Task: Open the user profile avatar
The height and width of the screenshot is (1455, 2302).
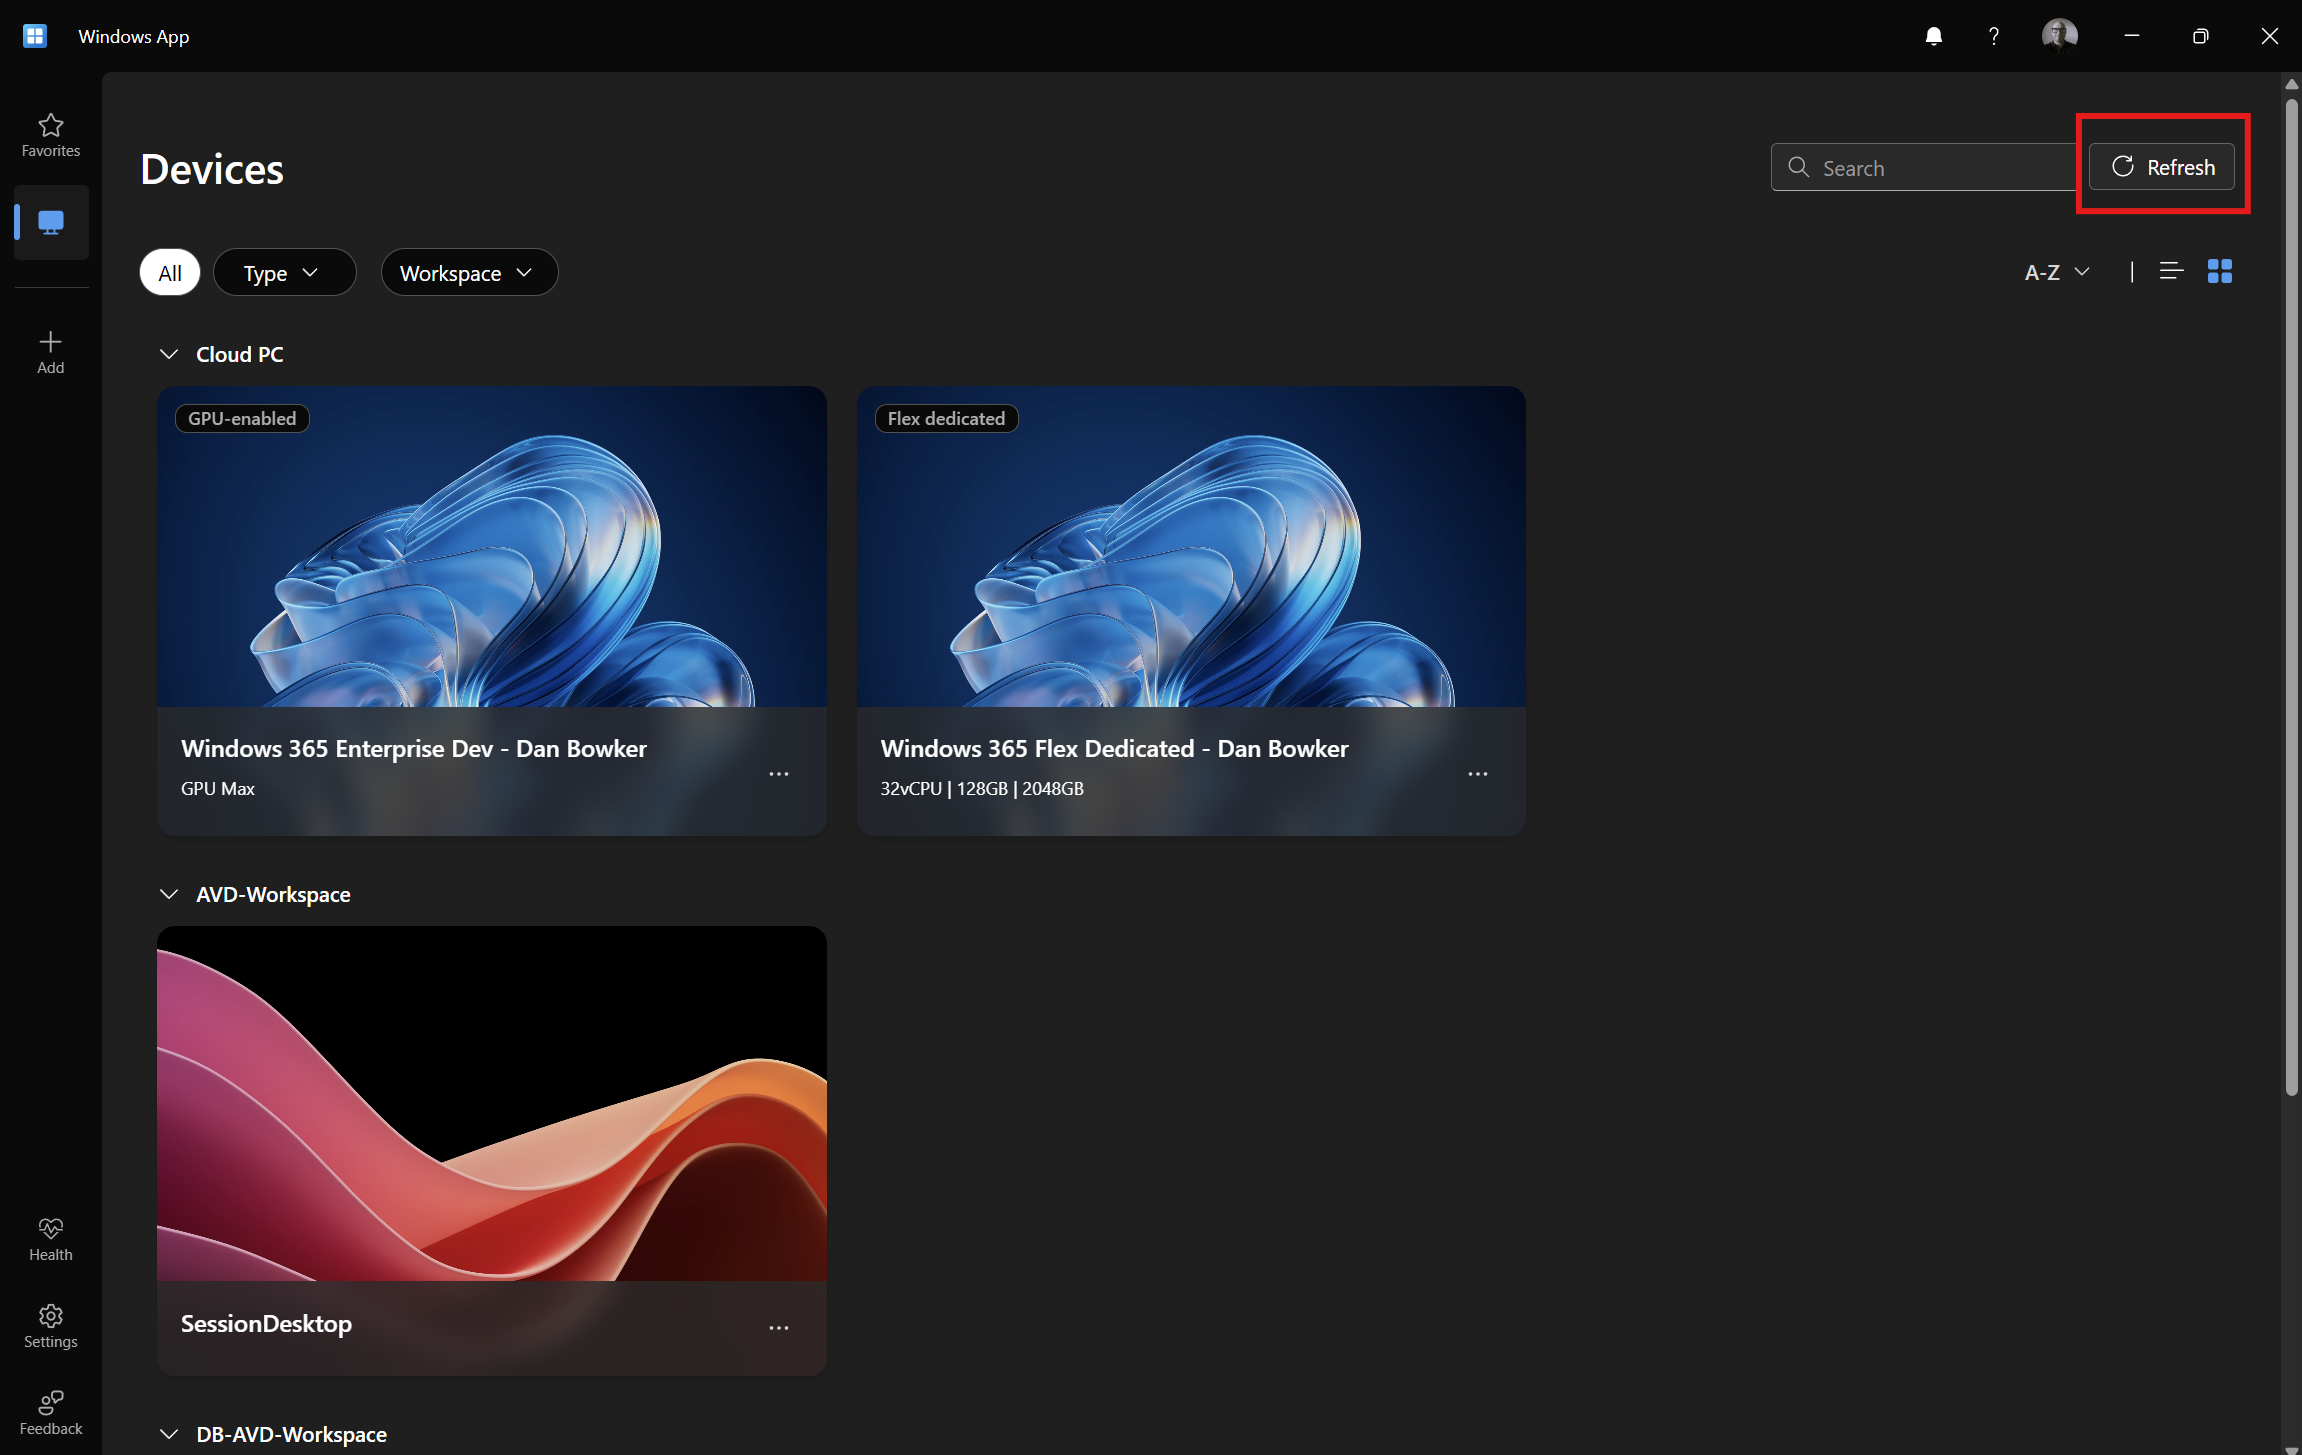Action: pyautogui.click(x=2060, y=35)
